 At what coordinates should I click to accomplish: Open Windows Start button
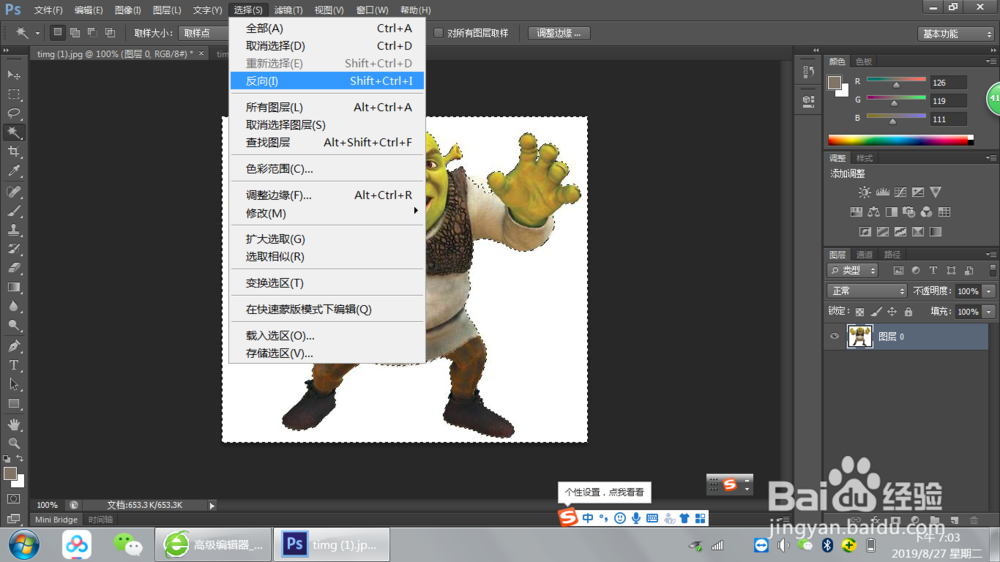tap(24, 545)
